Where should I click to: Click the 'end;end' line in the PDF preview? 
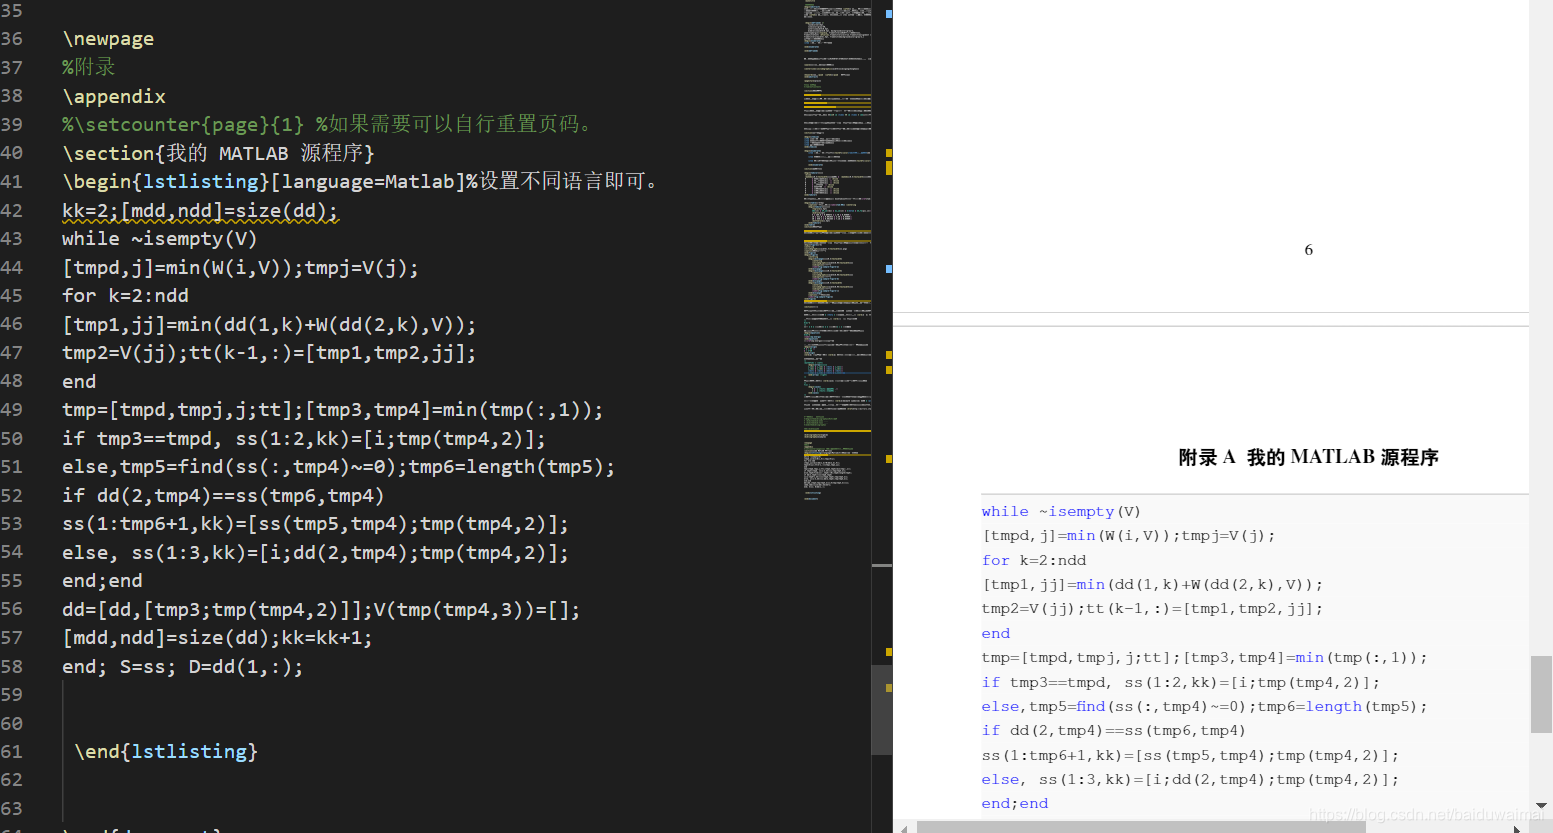click(x=1015, y=803)
